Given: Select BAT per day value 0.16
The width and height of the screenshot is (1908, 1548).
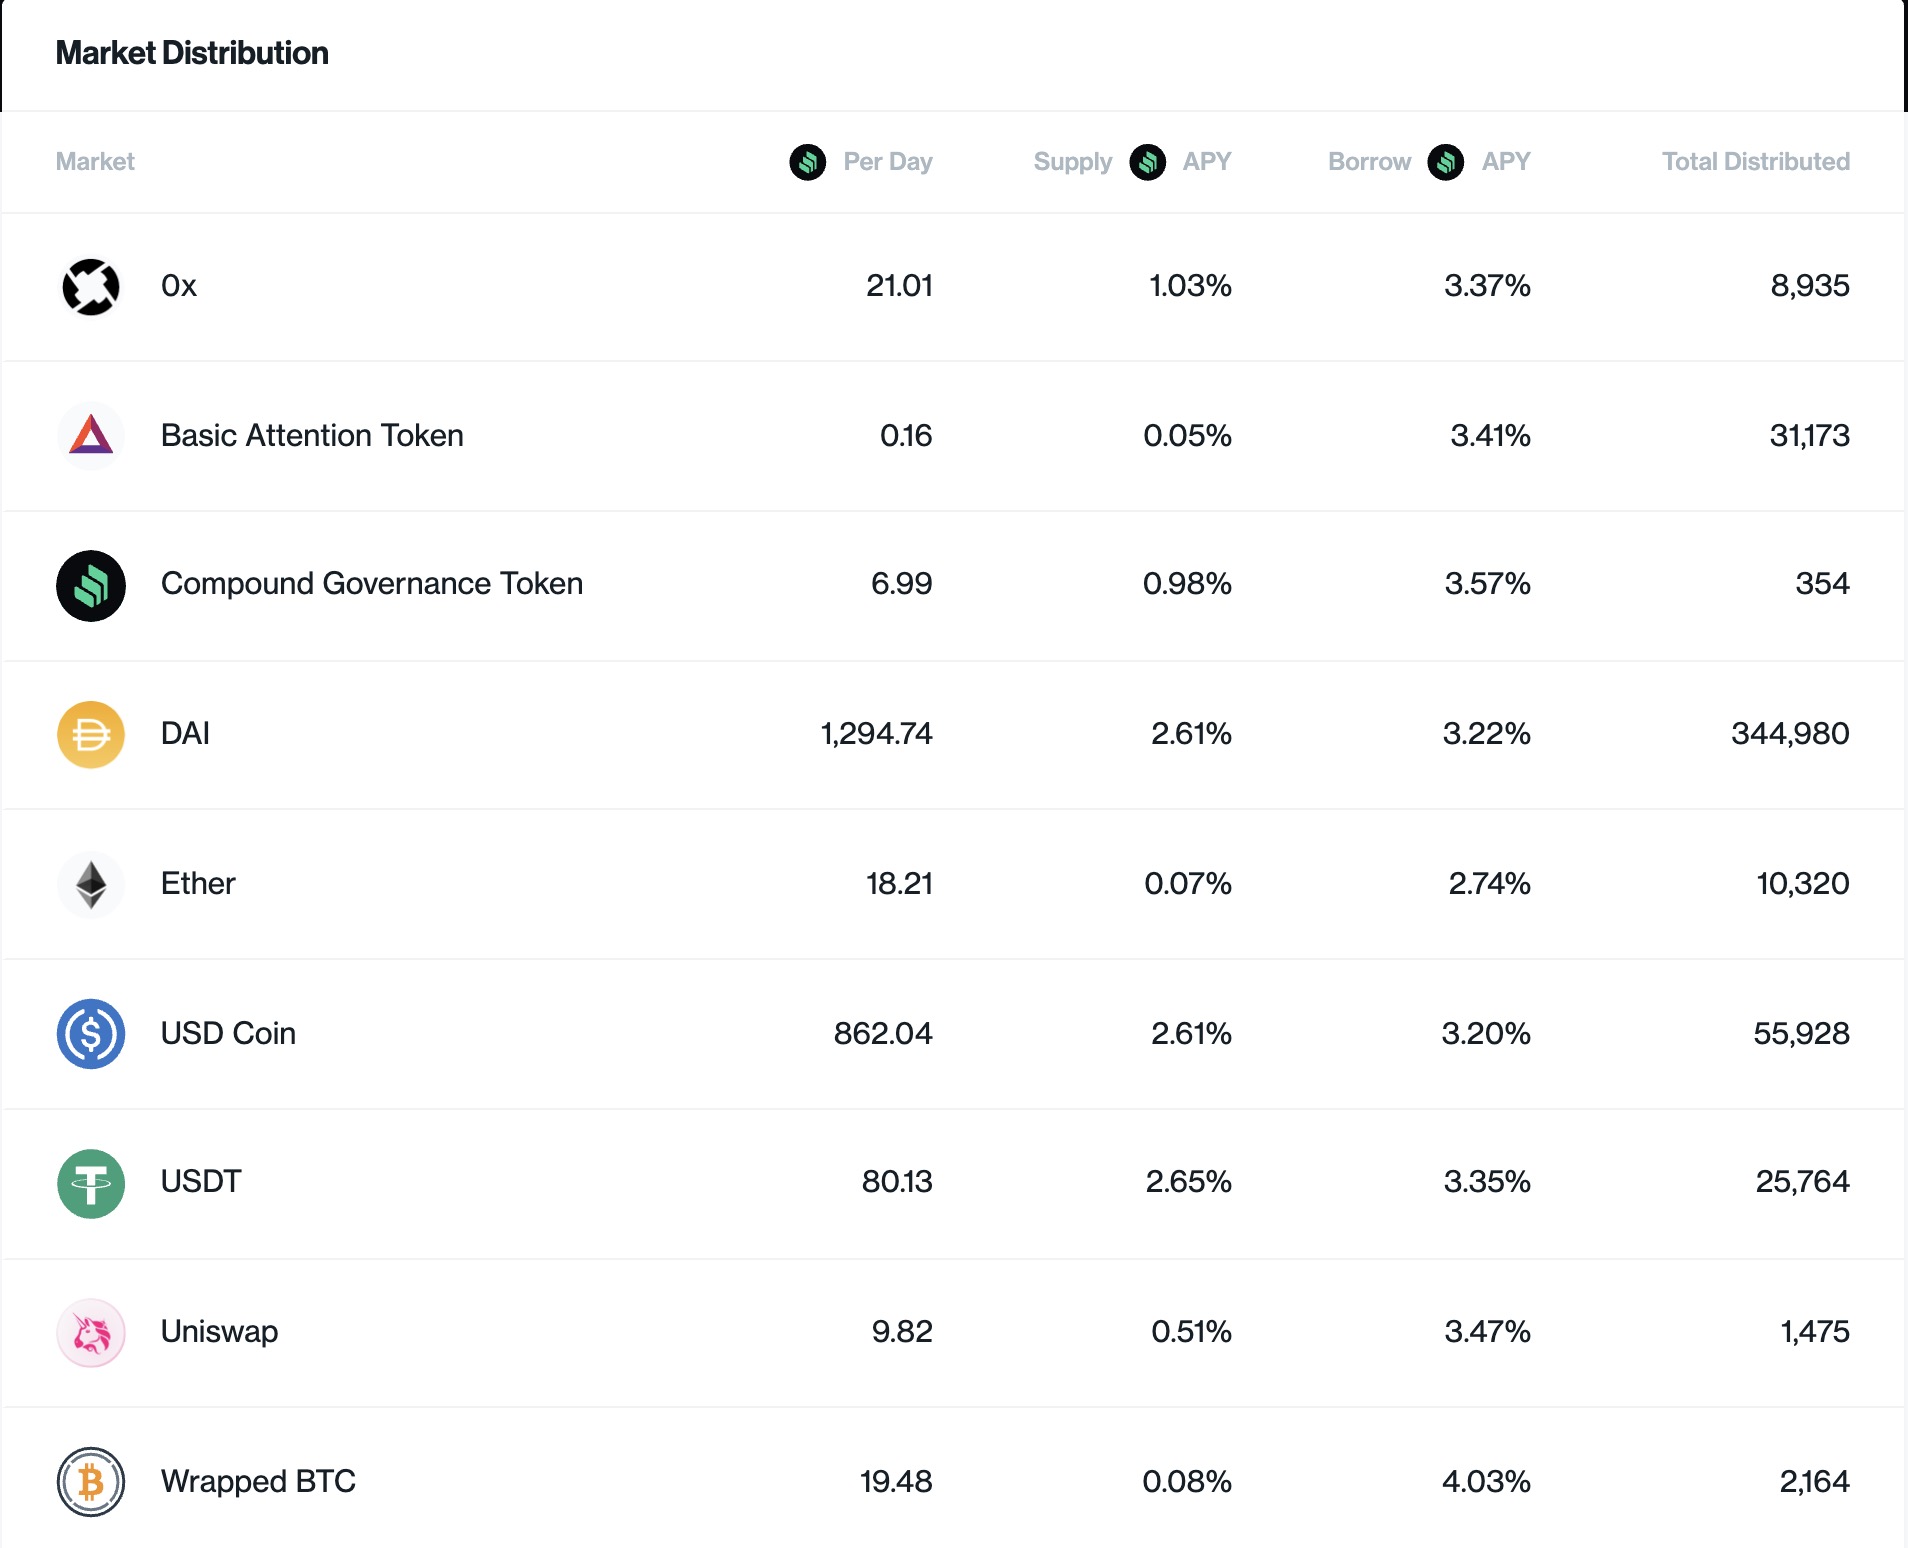Looking at the screenshot, I should 906,435.
